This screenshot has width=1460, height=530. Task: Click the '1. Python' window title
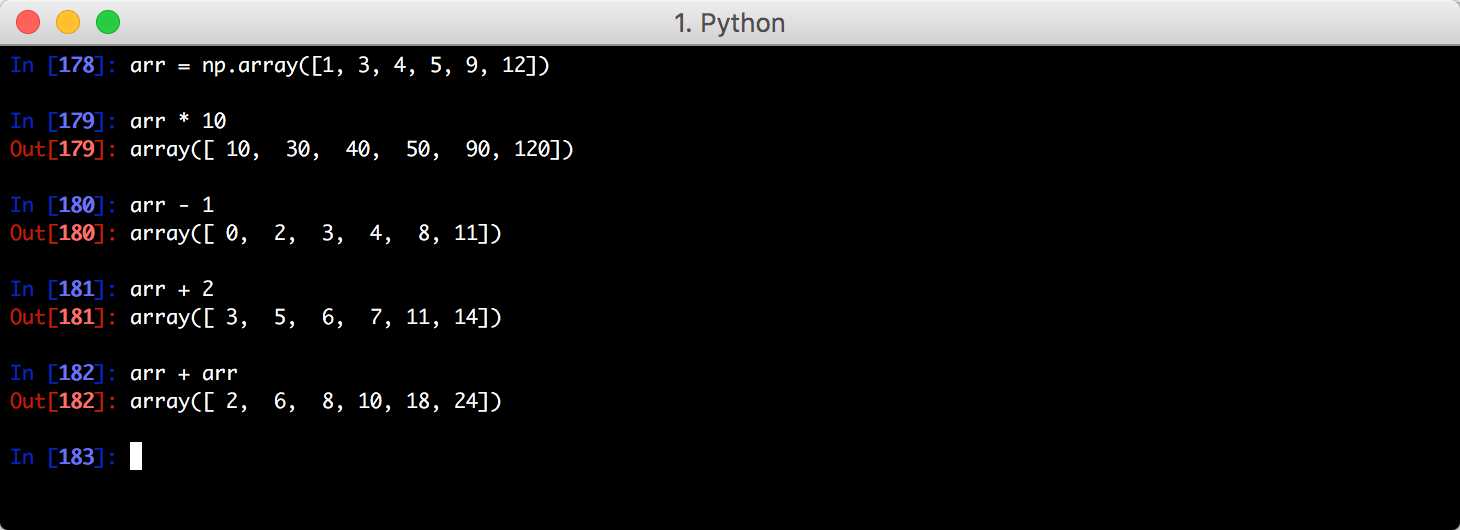[x=730, y=22]
